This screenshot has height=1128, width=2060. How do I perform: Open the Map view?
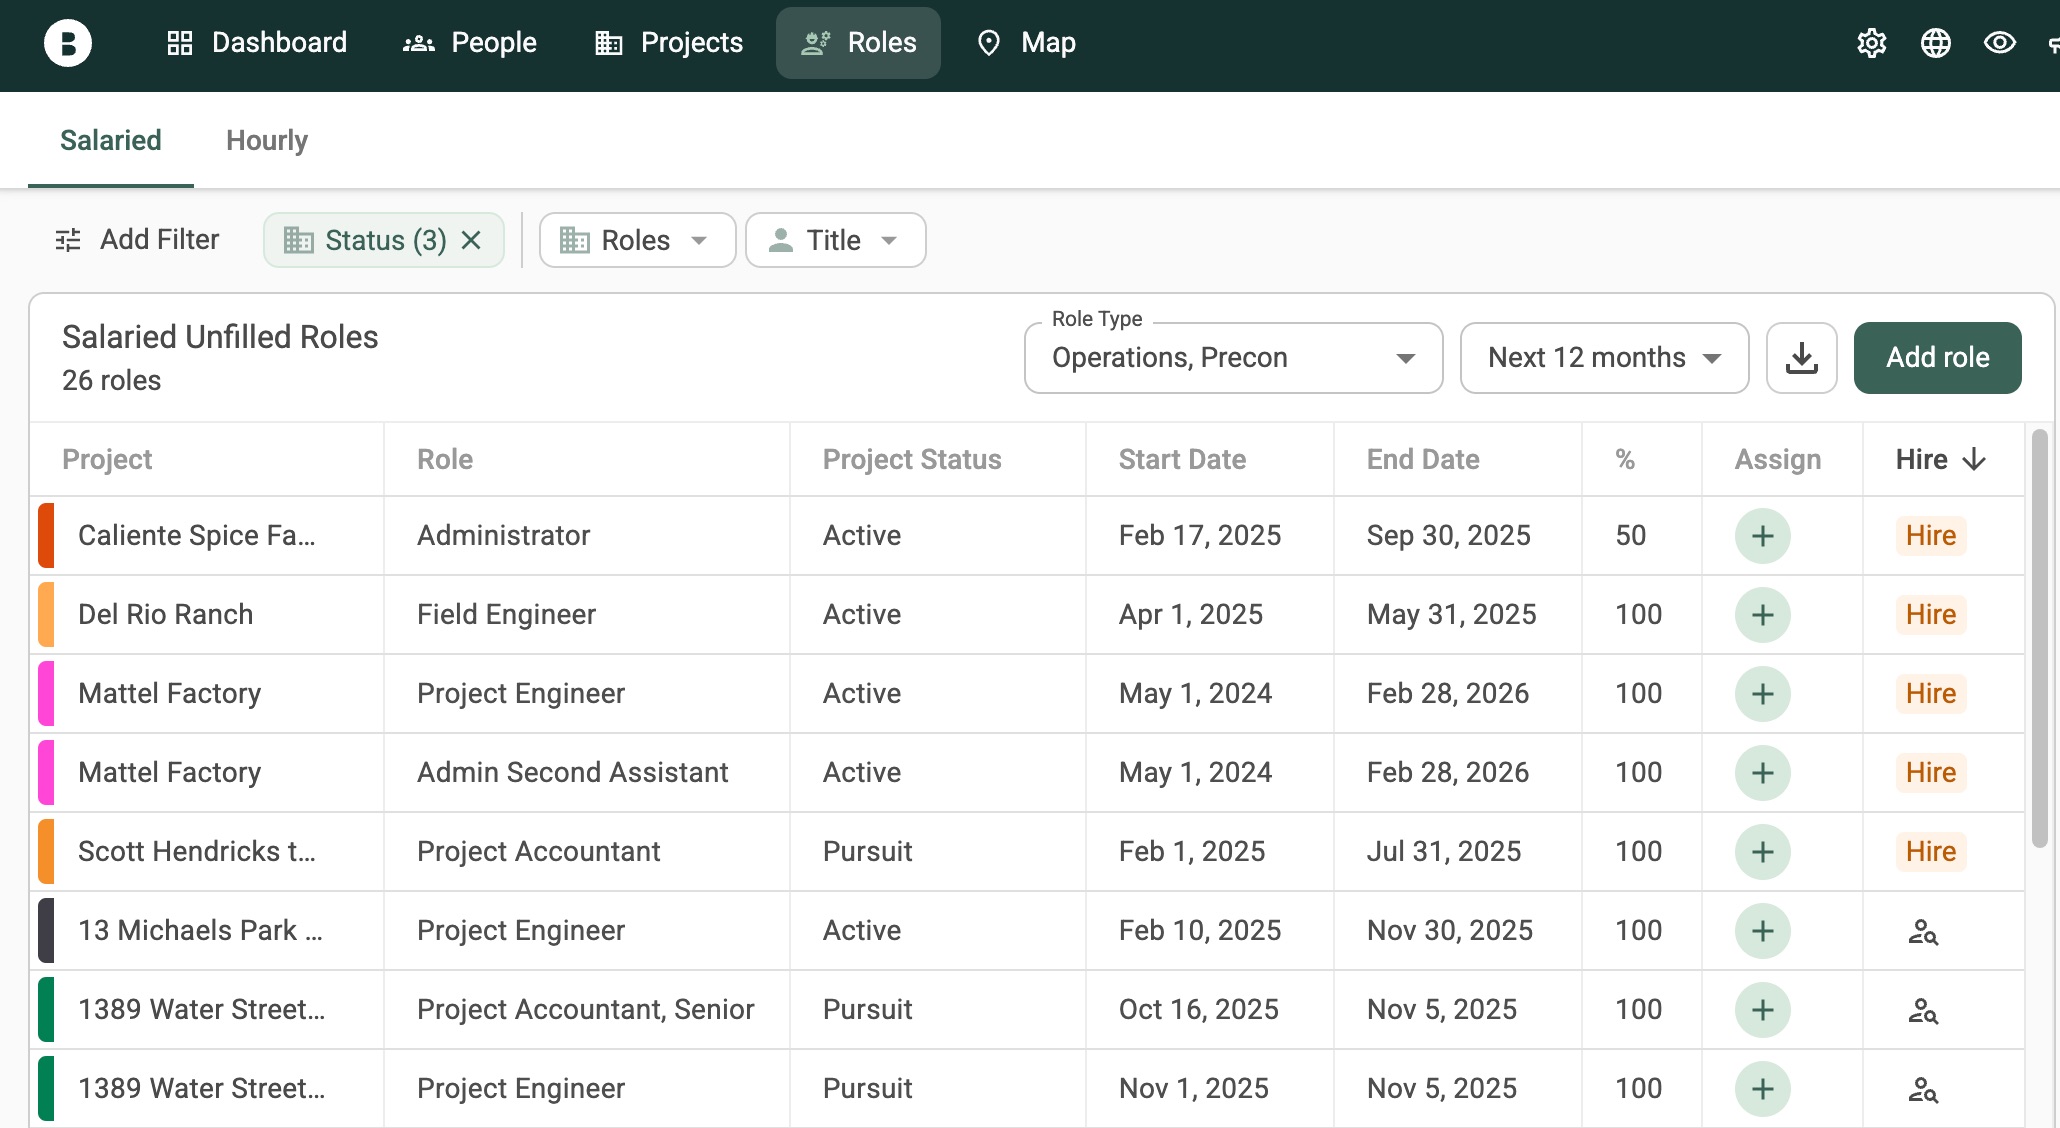point(1026,43)
